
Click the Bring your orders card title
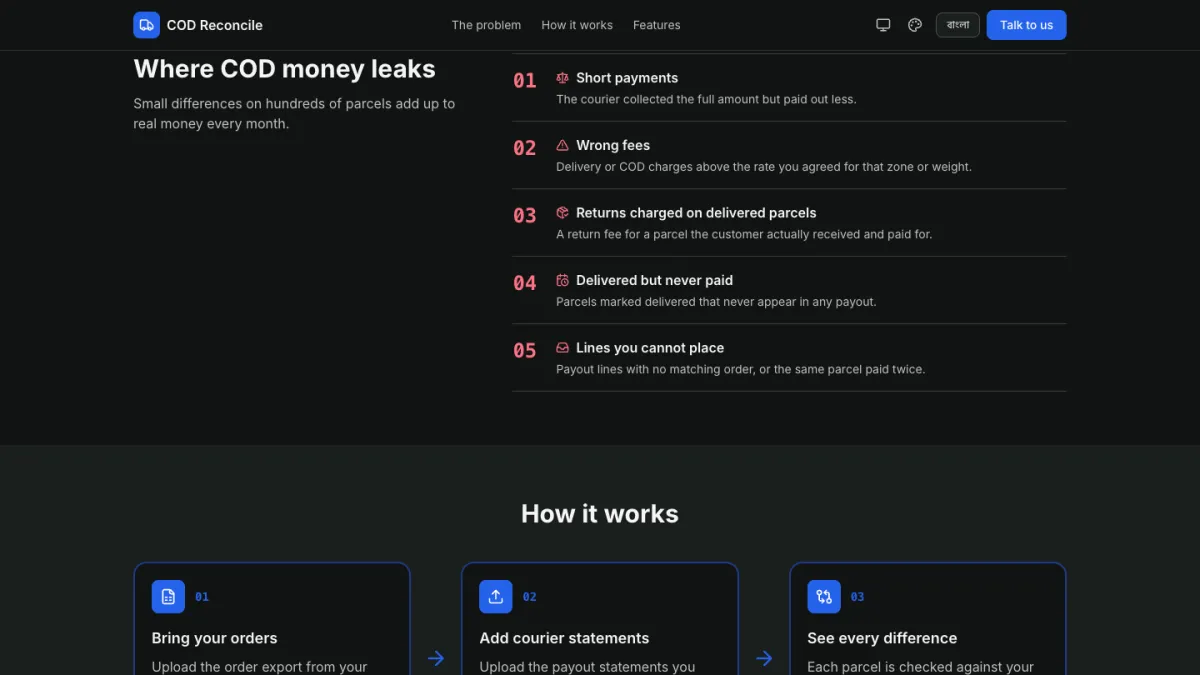click(214, 638)
